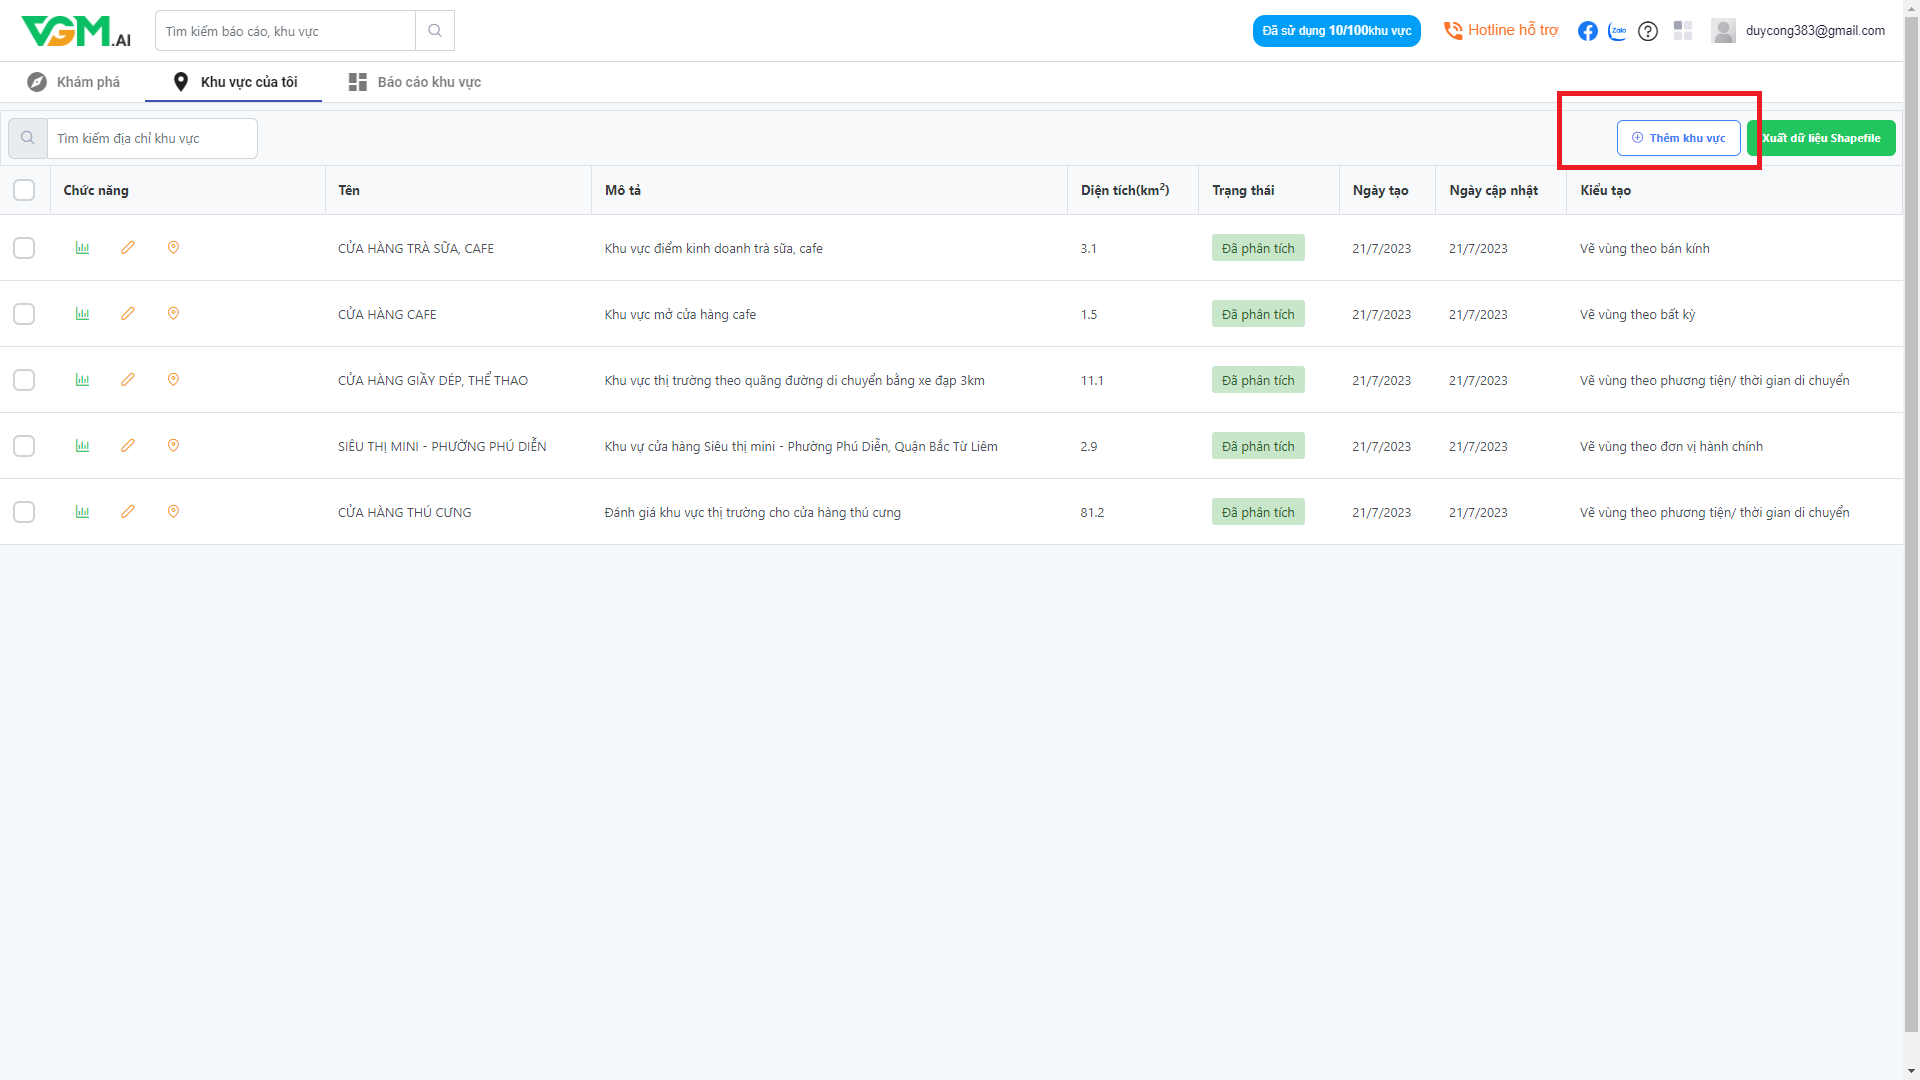Viewport: 1920px width, 1080px height.
Task: Click edit pencil for CỬA HÀNG THÚ CƯNG
Action: coord(128,512)
